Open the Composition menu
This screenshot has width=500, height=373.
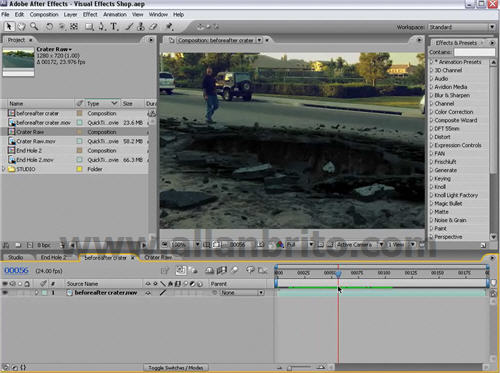44,14
